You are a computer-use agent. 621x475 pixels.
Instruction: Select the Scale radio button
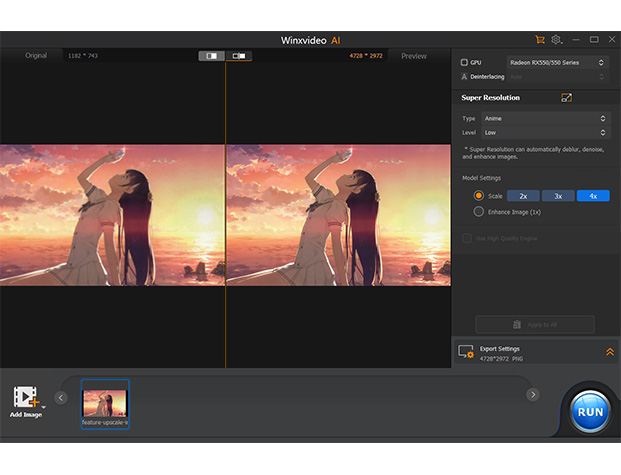click(x=478, y=196)
